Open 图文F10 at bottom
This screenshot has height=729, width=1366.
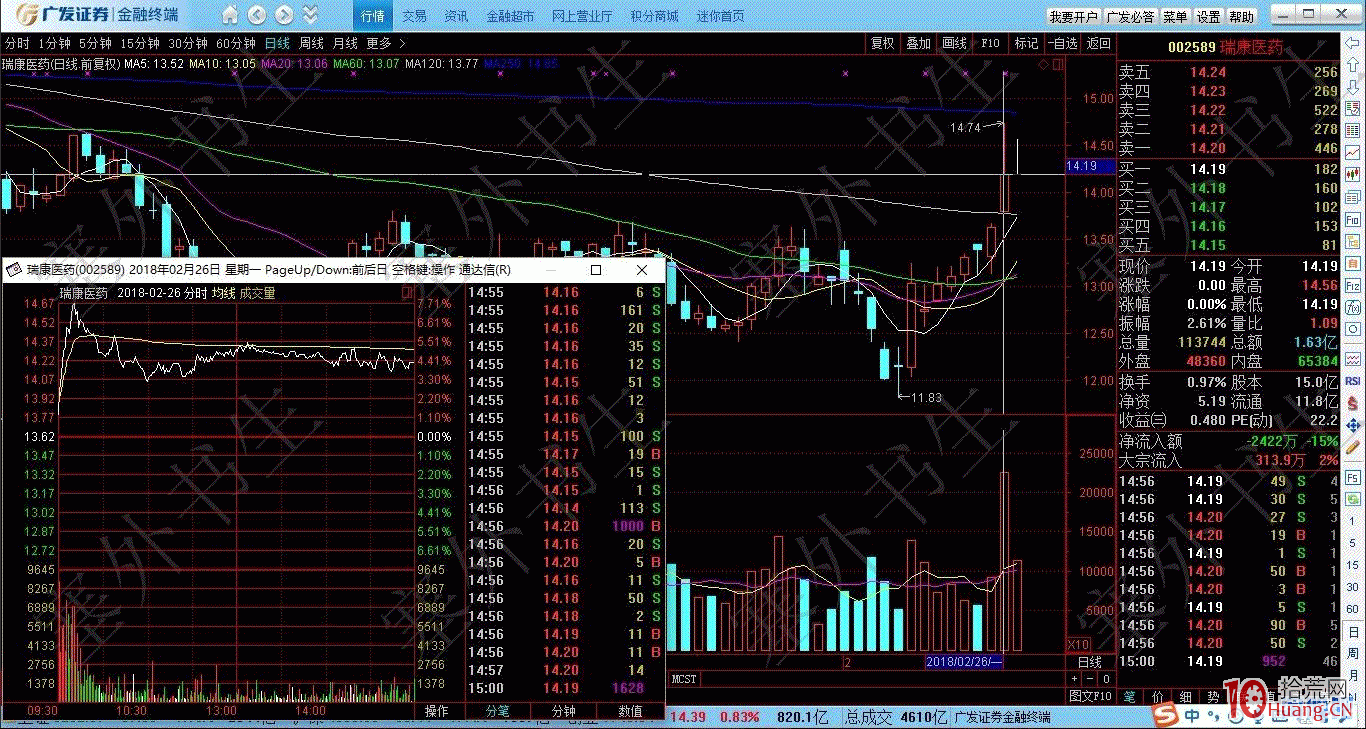[x=1091, y=696]
